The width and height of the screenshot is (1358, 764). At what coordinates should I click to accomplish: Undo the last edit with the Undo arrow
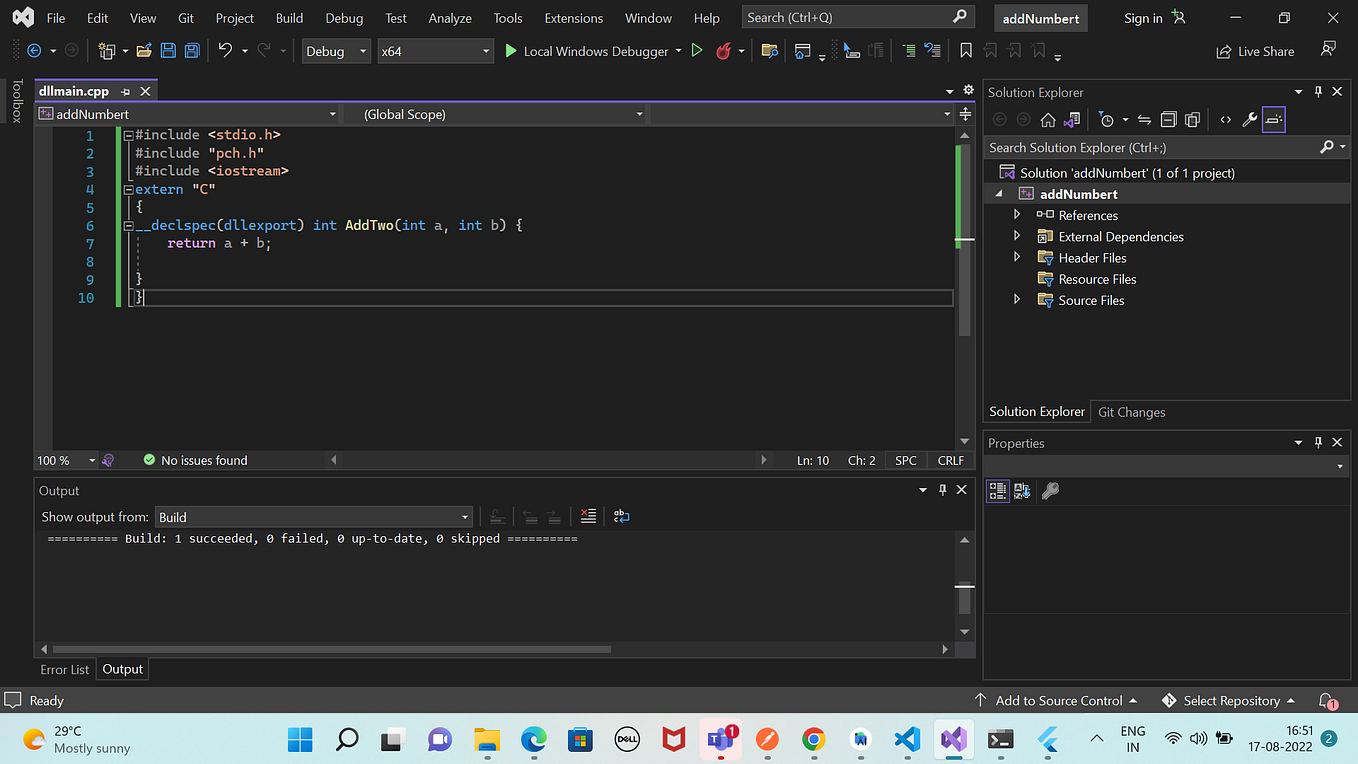pos(225,51)
